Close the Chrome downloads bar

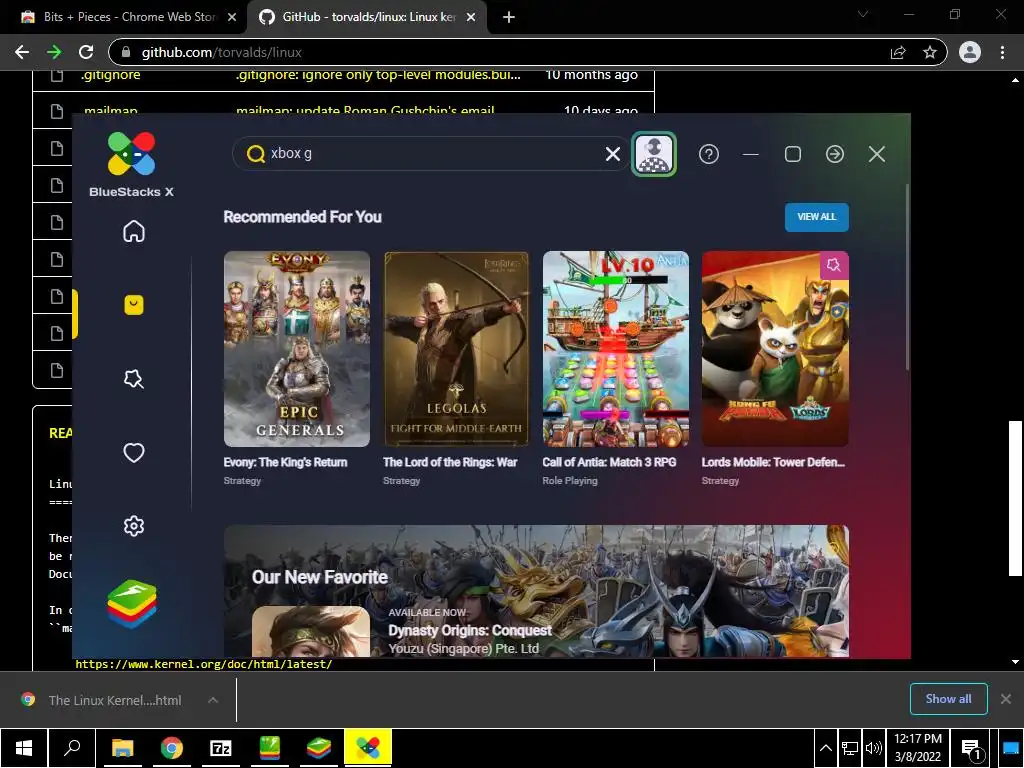[1006, 699]
